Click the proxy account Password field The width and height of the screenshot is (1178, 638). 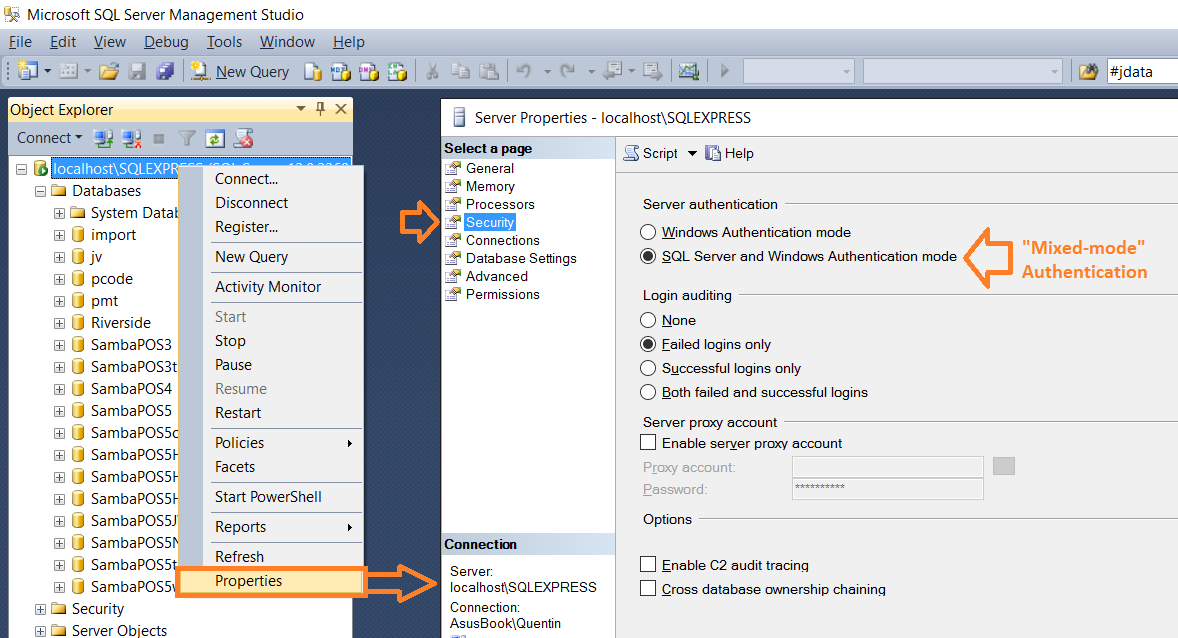coord(887,489)
